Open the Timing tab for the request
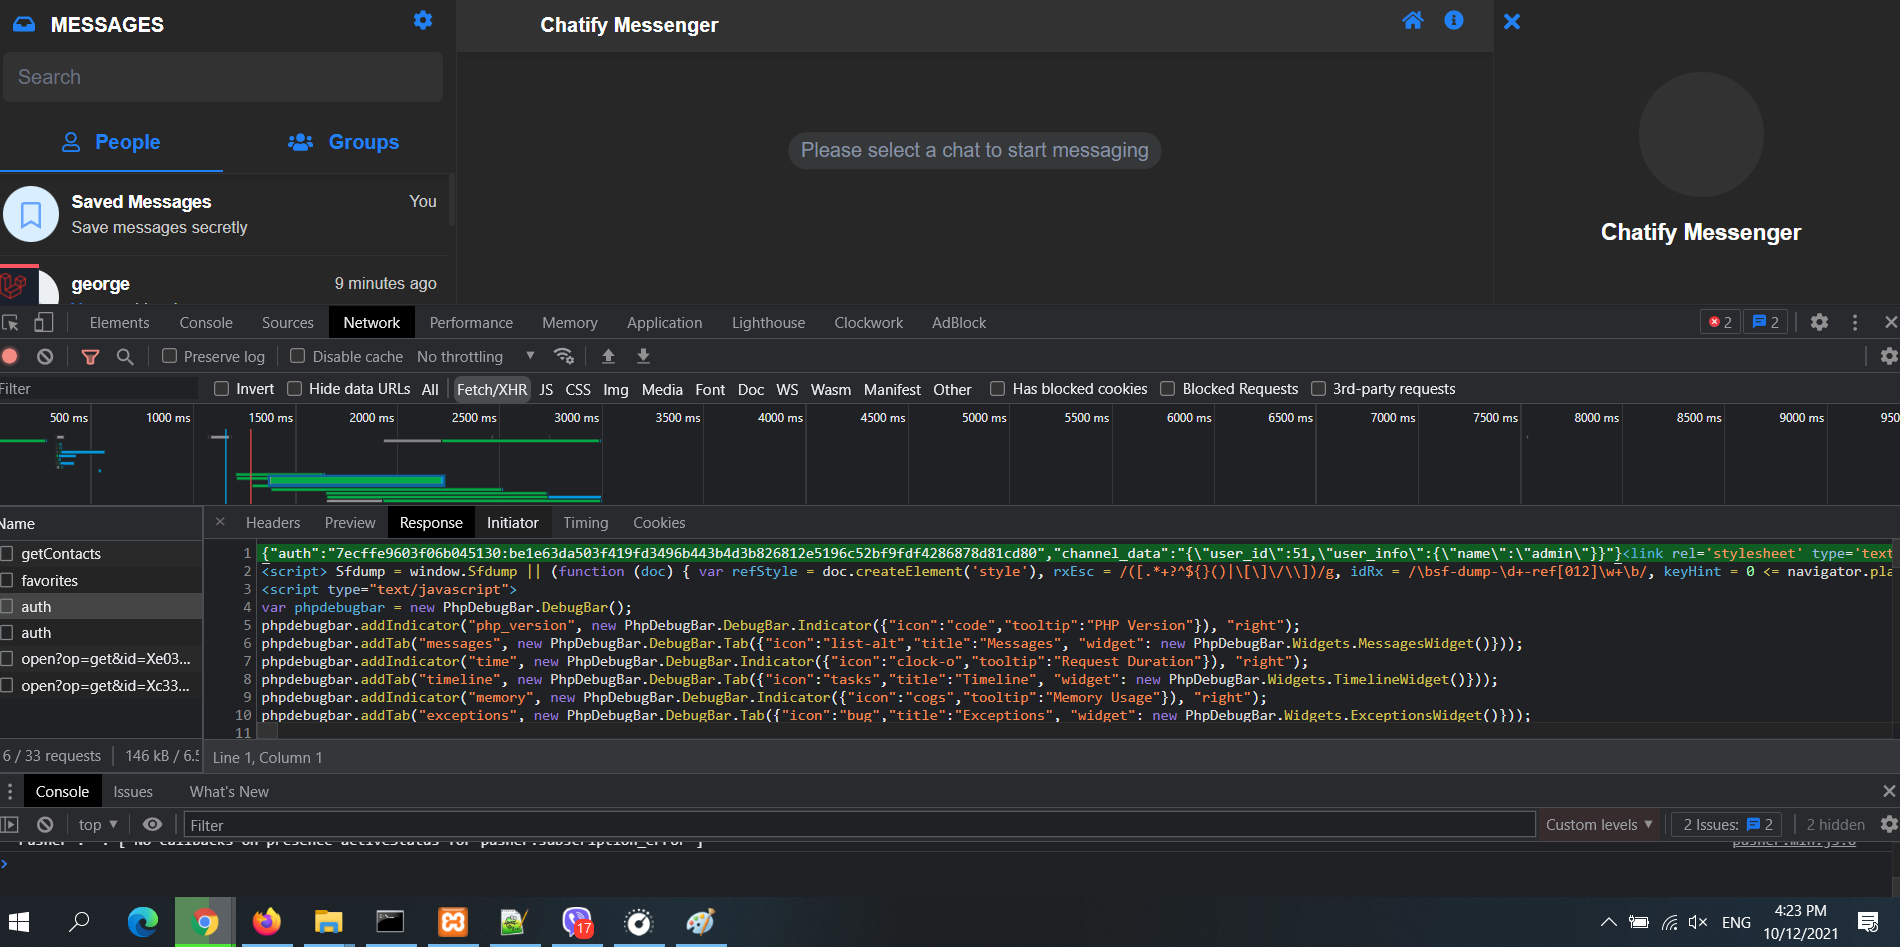The image size is (1900, 947). coord(585,522)
